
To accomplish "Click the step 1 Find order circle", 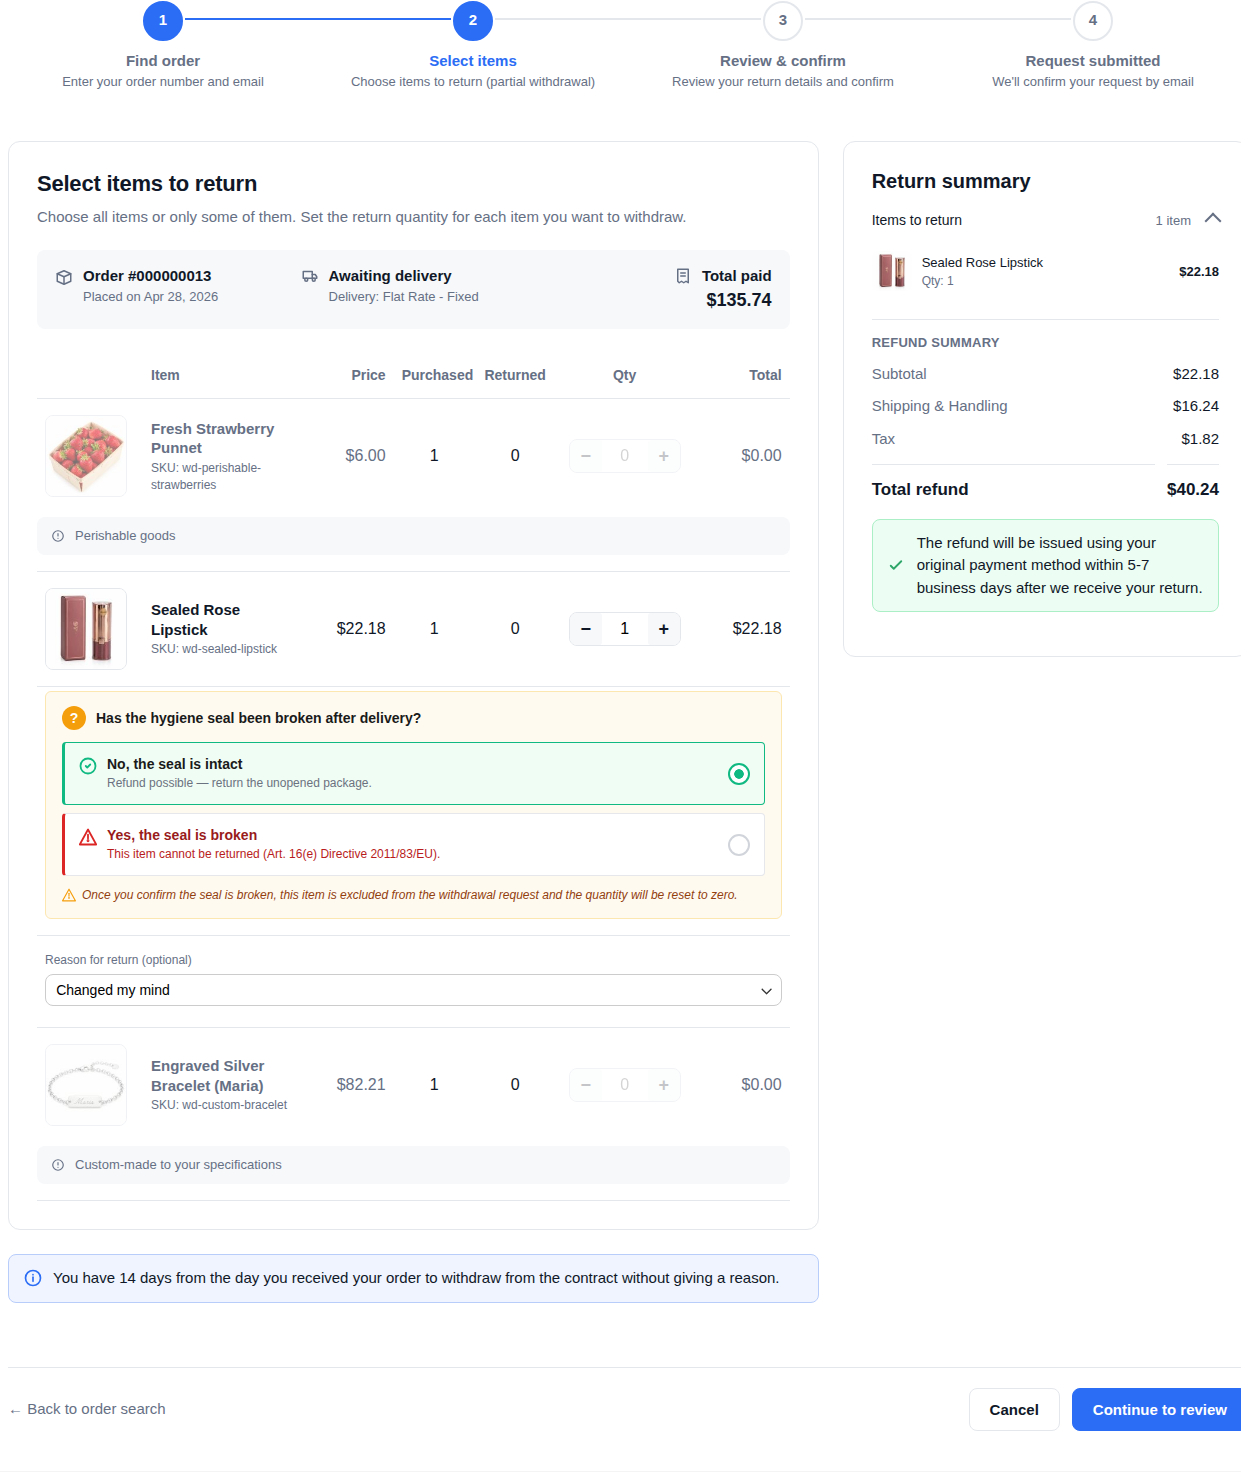I will [163, 20].
